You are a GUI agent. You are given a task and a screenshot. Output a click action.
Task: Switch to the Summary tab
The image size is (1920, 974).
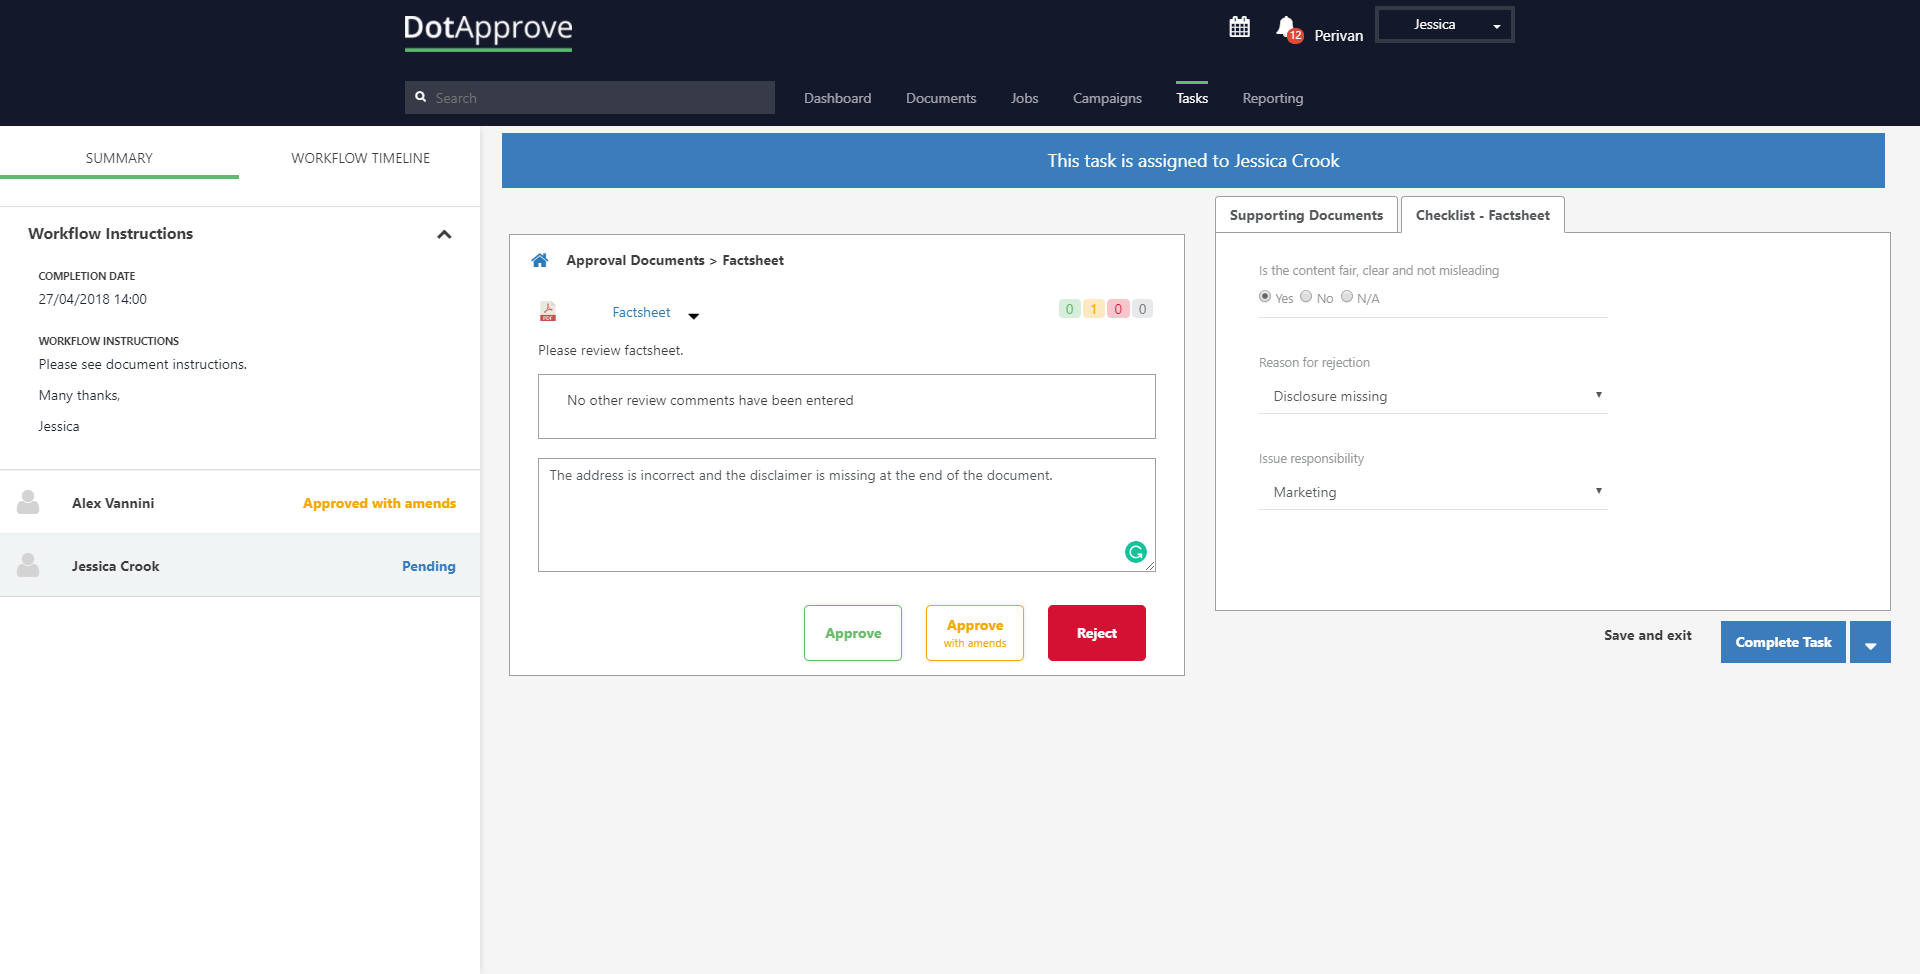click(119, 158)
